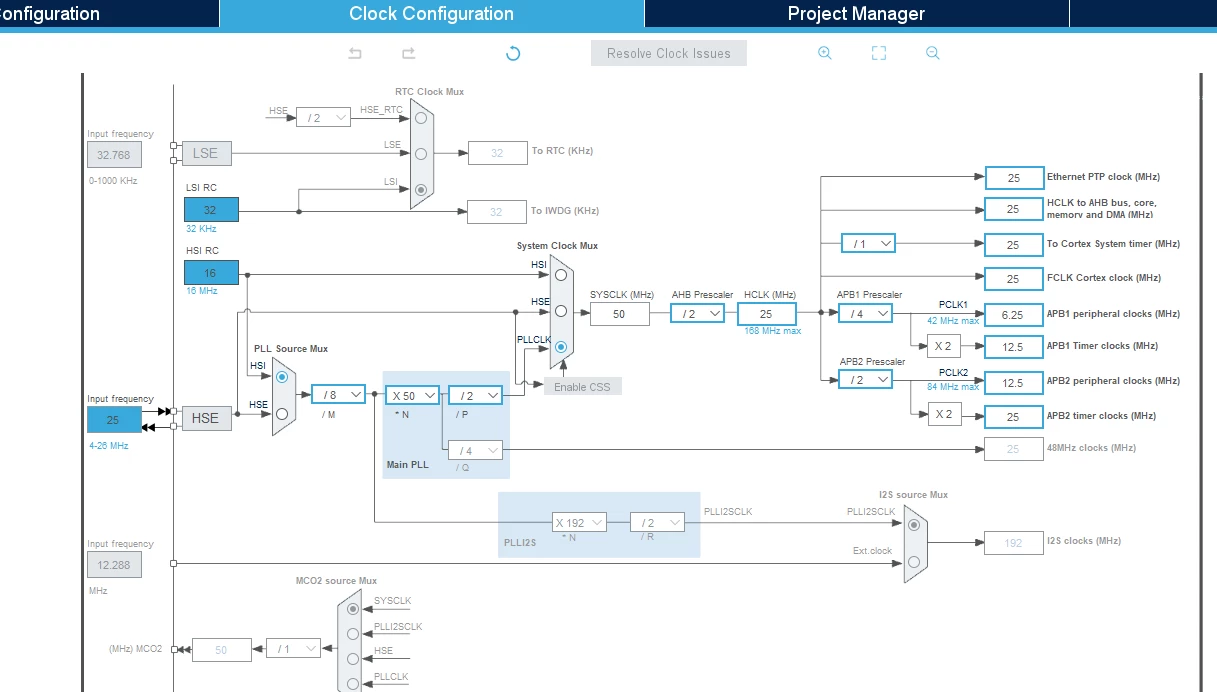This screenshot has width=1217, height=692.
Task: Click the HSE input frequency field showing 25
Action: click(x=114, y=420)
